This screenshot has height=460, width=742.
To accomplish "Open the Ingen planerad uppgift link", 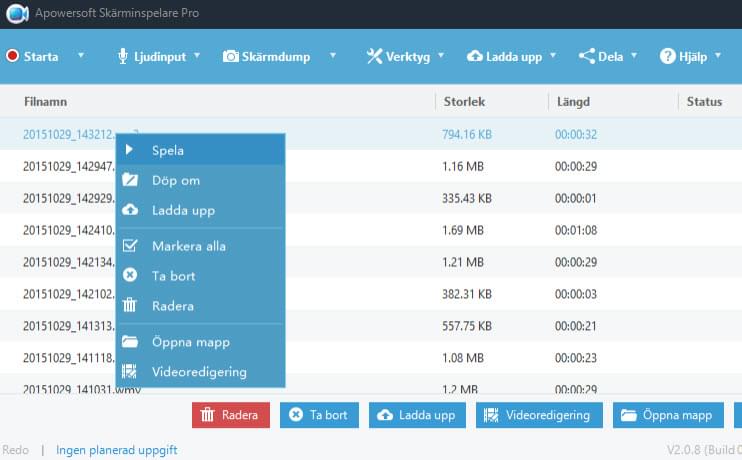I will 116,450.
